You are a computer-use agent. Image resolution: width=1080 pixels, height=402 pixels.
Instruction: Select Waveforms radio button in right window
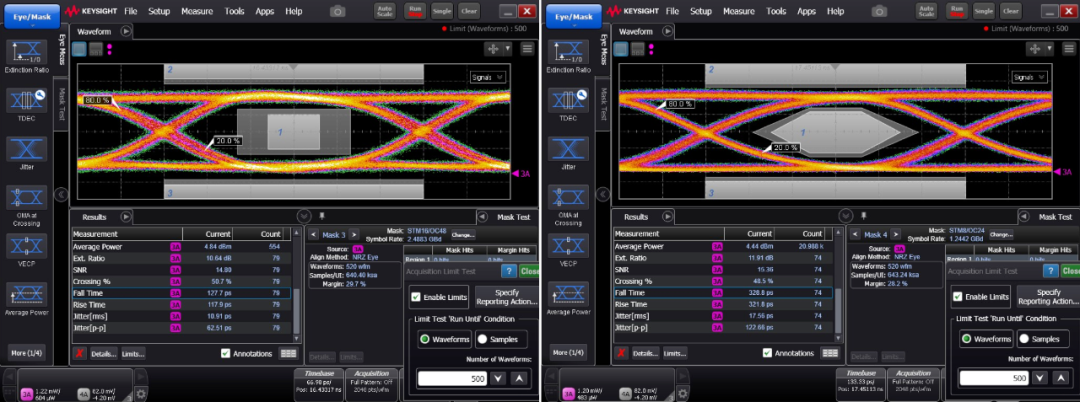pyautogui.click(x=967, y=339)
